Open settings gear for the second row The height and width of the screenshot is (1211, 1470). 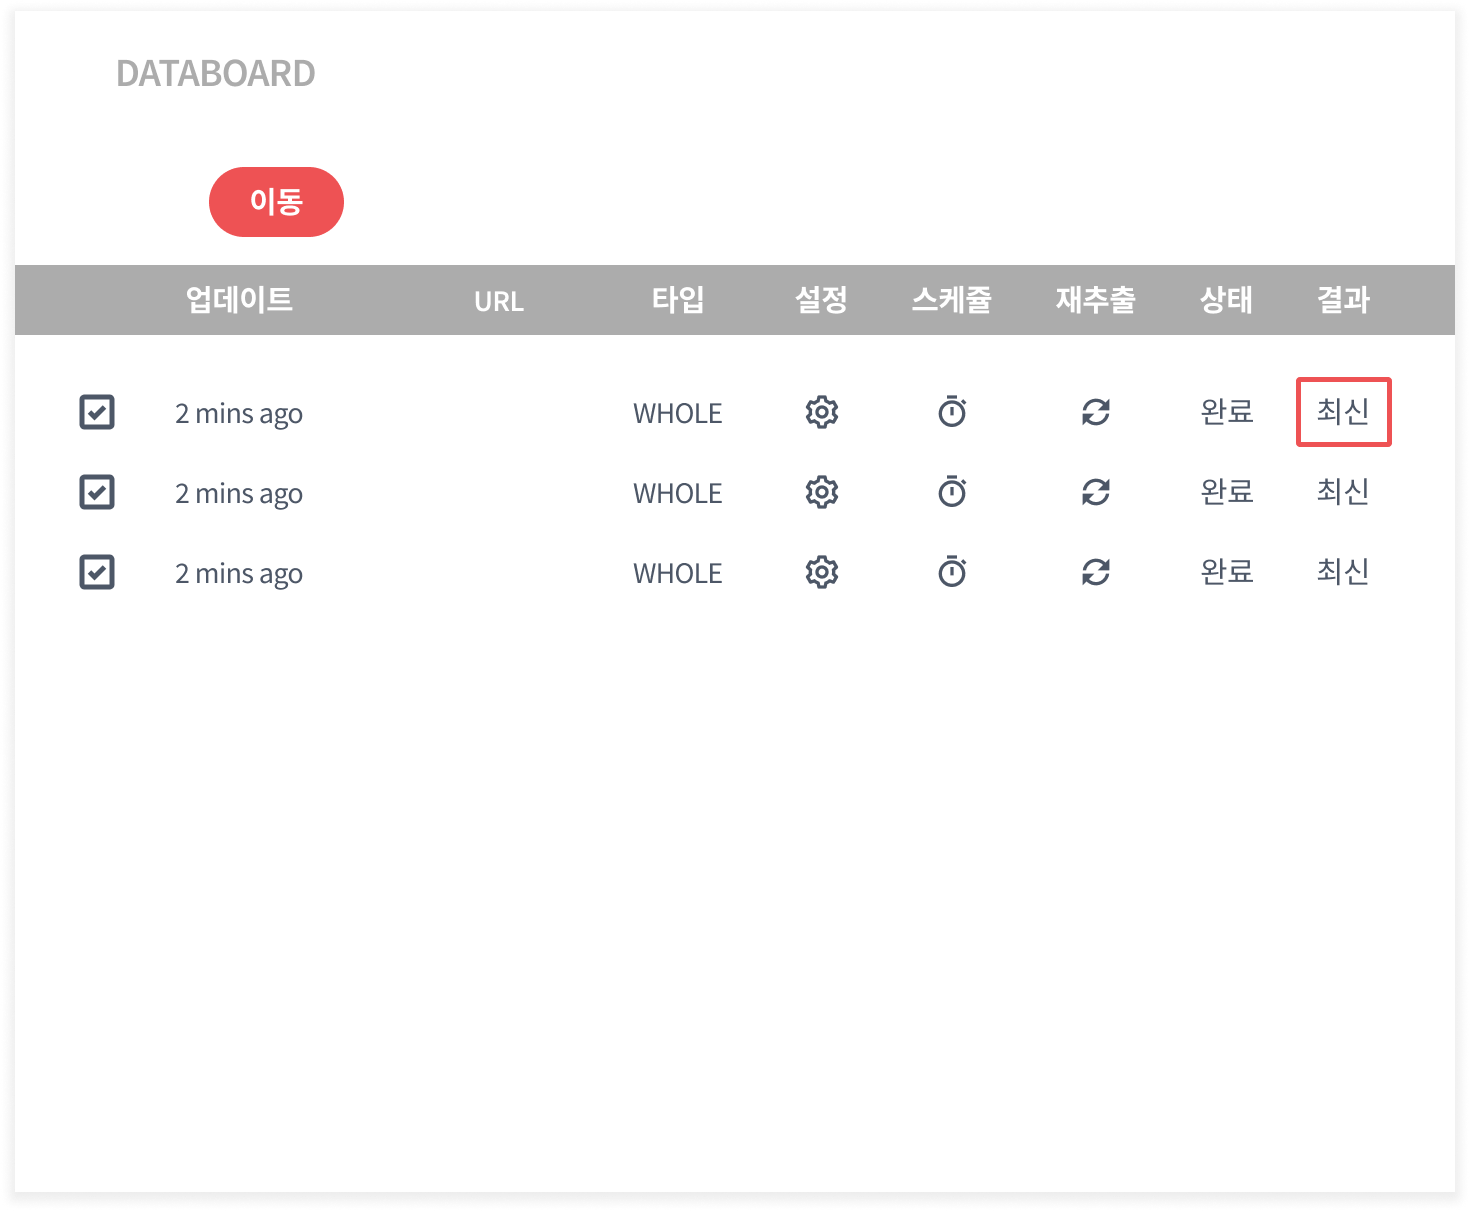(821, 492)
